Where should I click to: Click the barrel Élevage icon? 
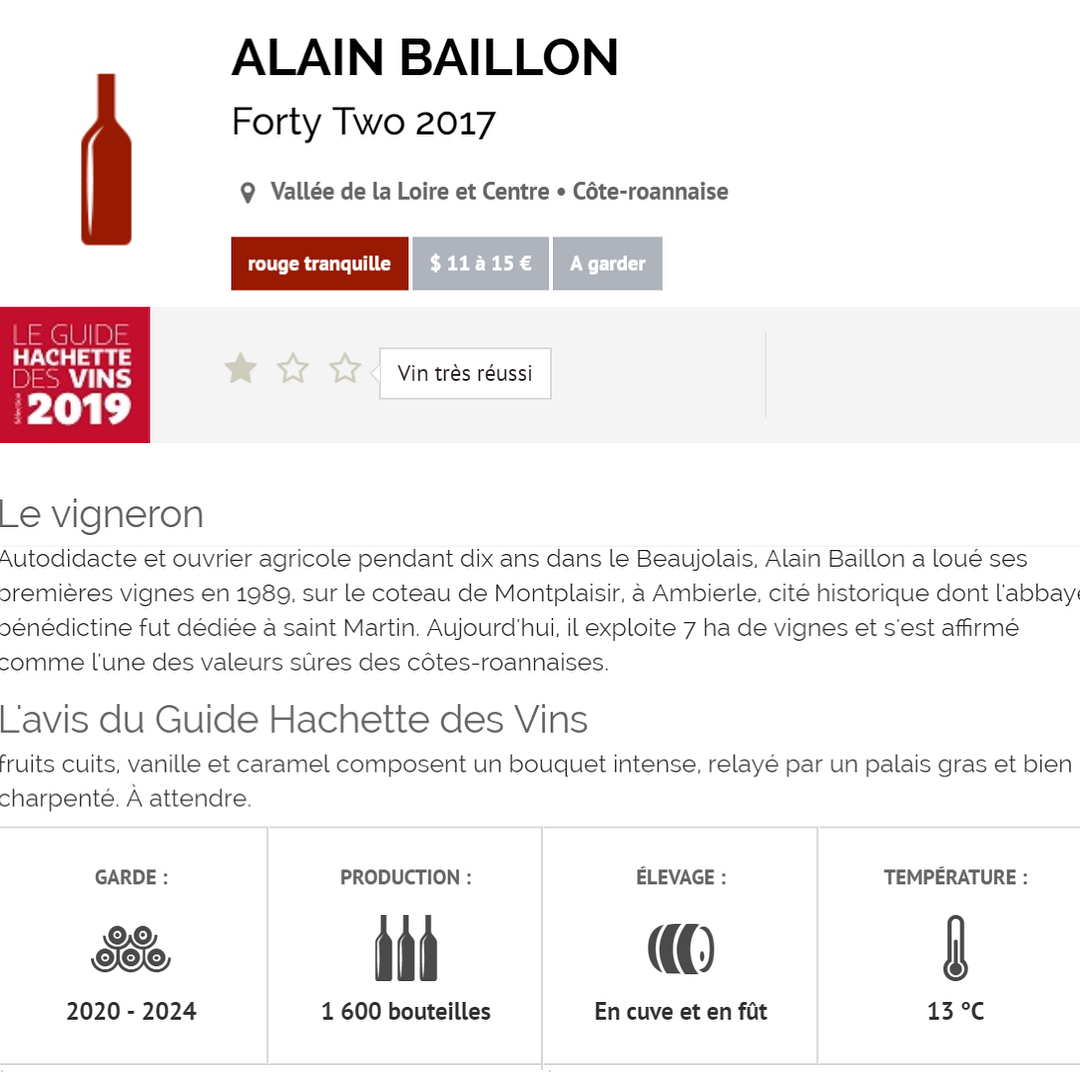click(x=680, y=948)
